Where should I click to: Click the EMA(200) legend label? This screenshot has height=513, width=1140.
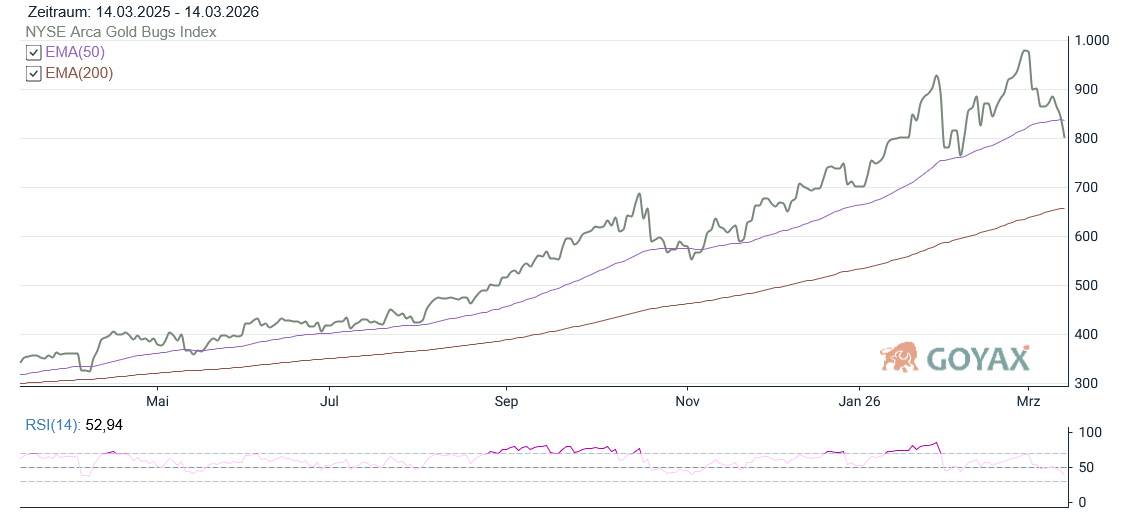coord(79,72)
